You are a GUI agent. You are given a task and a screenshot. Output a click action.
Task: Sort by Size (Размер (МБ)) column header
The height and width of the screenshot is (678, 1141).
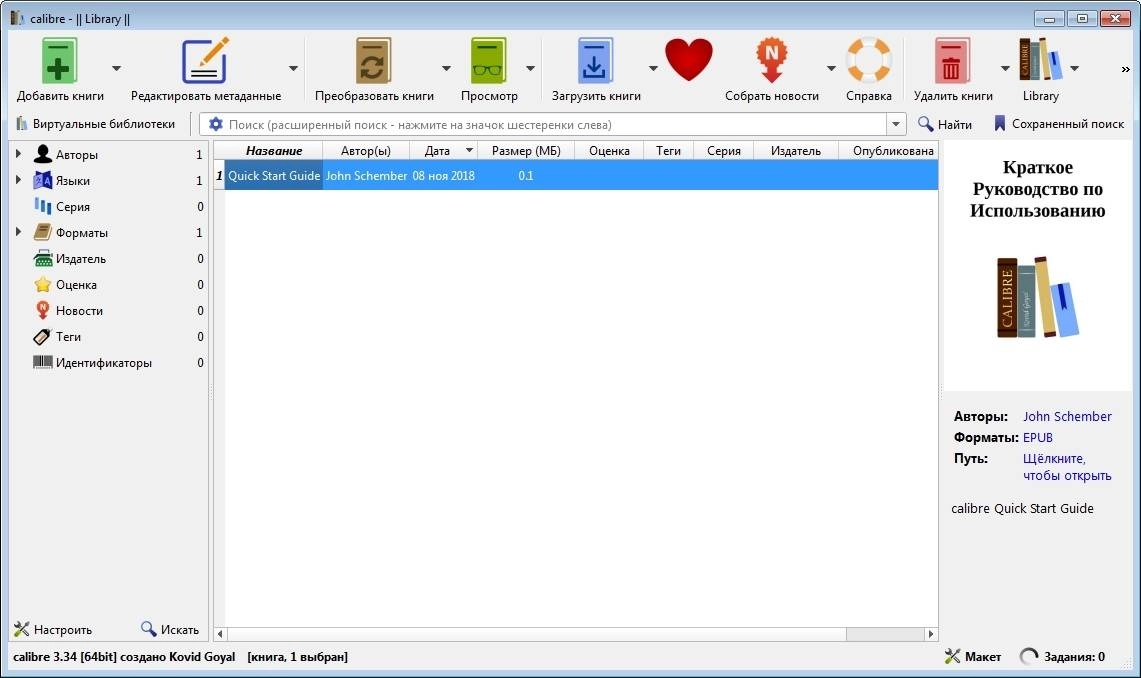pyautogui.click(x=526, y=151)
